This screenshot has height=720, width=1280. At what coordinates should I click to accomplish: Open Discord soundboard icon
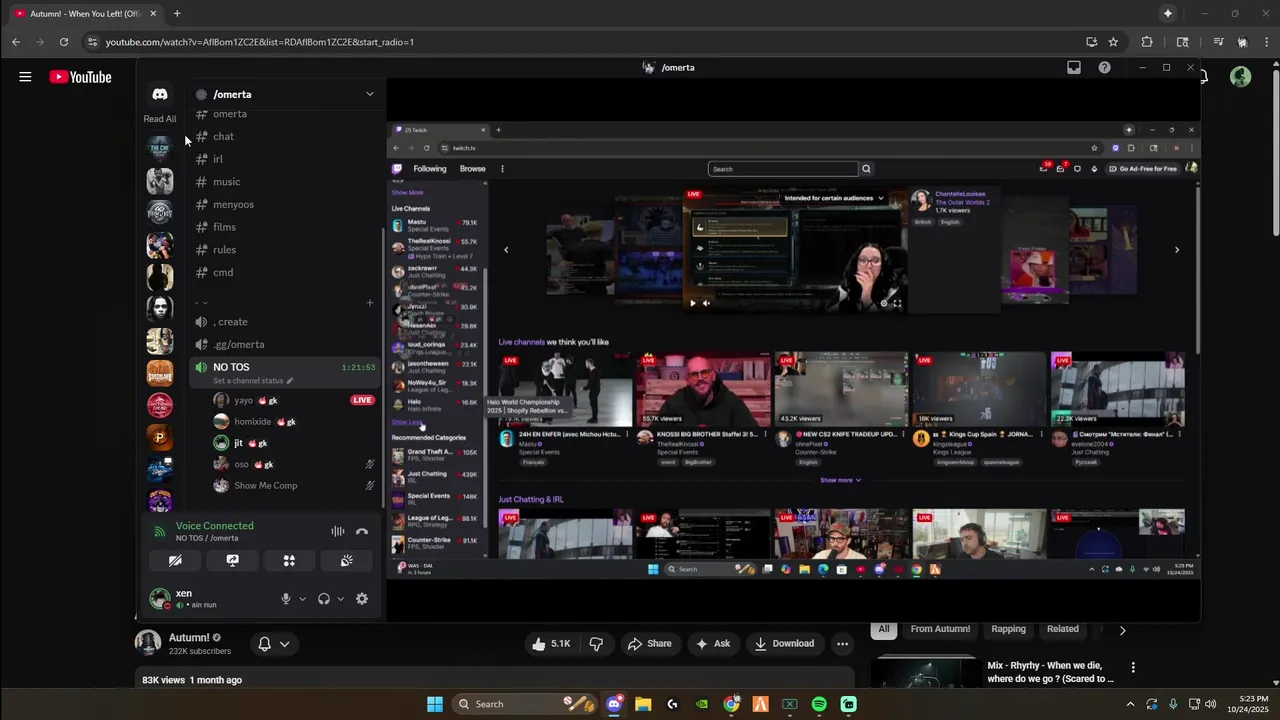click(346, 561)
